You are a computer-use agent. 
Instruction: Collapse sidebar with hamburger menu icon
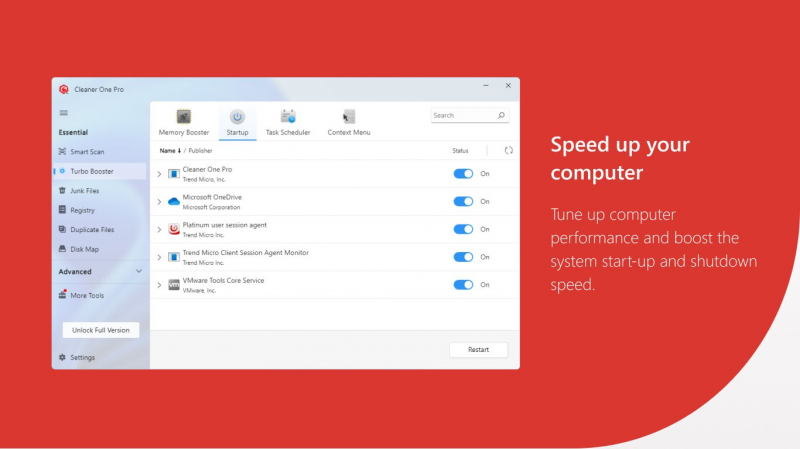coord(64,113)
